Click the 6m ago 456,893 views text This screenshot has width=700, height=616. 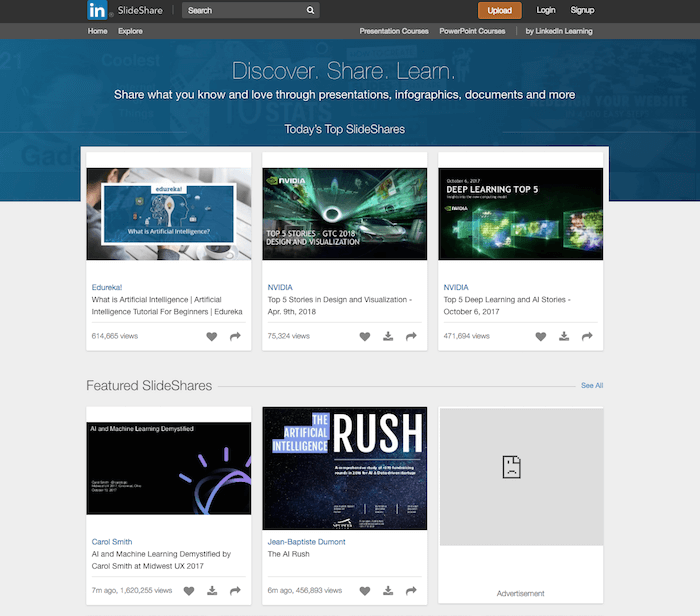(x=305, y=590)
